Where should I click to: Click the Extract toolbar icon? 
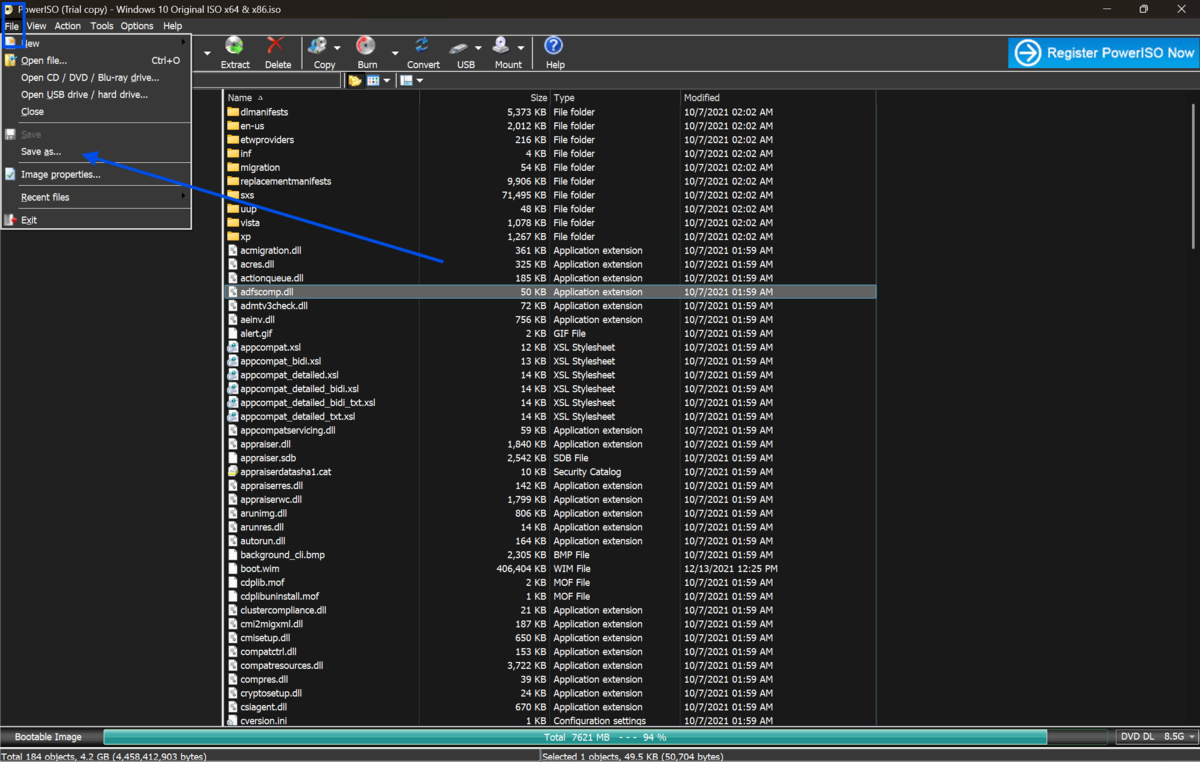(235, 46)
